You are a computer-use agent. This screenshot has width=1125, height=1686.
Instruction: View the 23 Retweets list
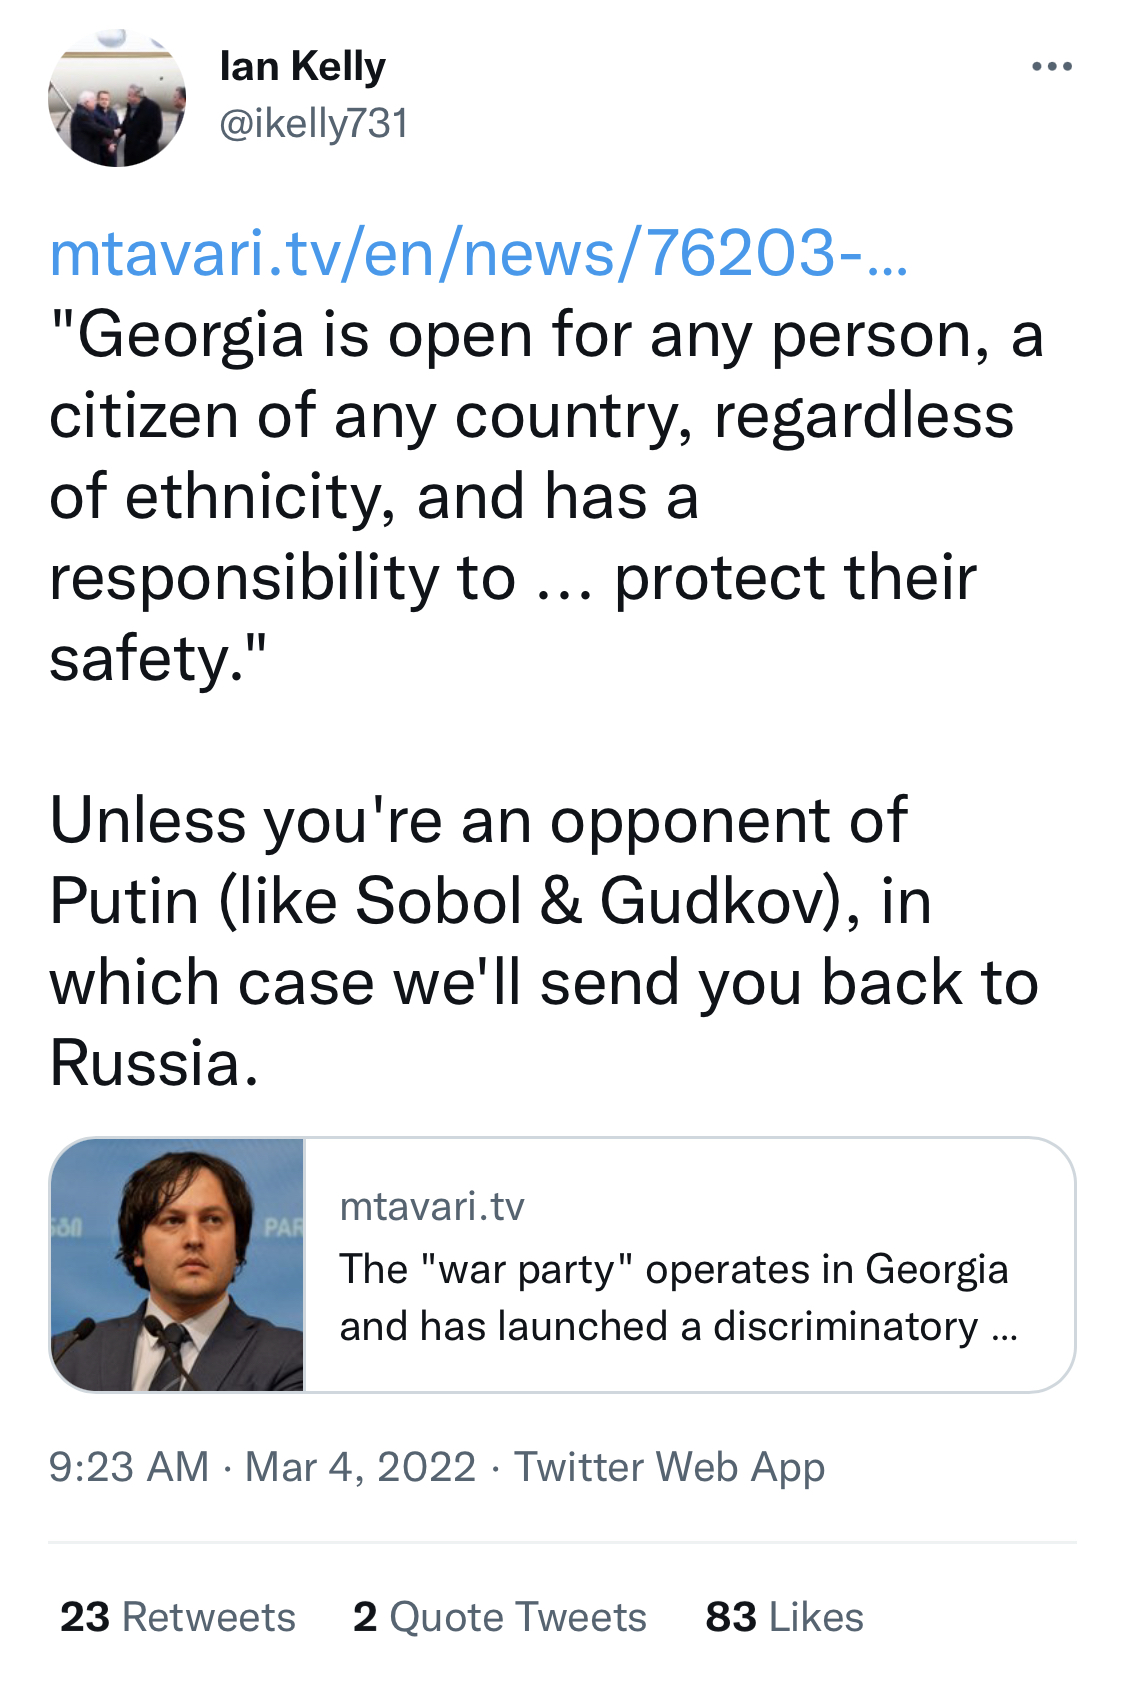click(x=178, y=1617)
